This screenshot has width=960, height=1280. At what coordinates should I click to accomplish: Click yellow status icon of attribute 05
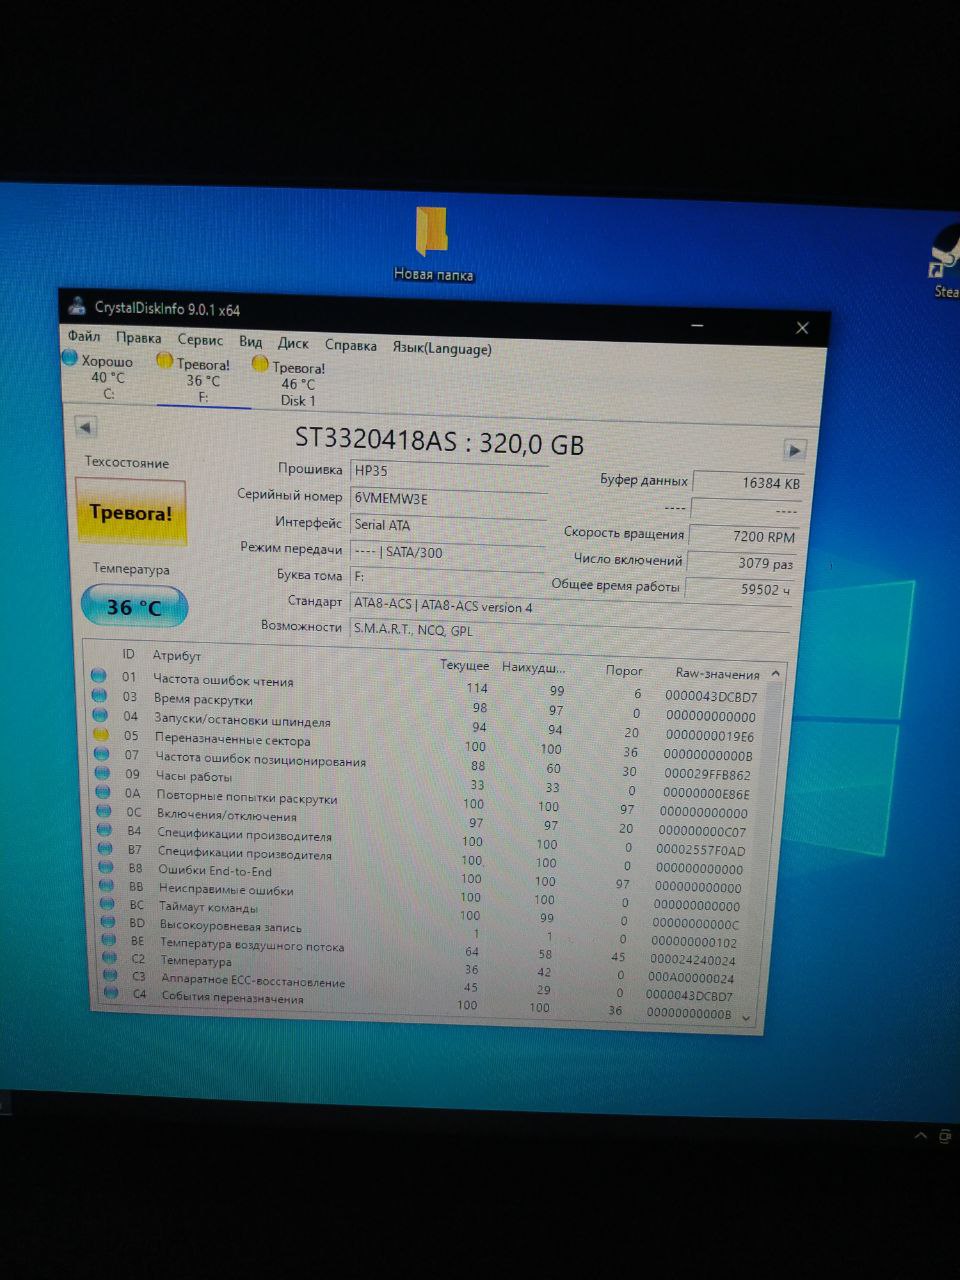(100, 733)
